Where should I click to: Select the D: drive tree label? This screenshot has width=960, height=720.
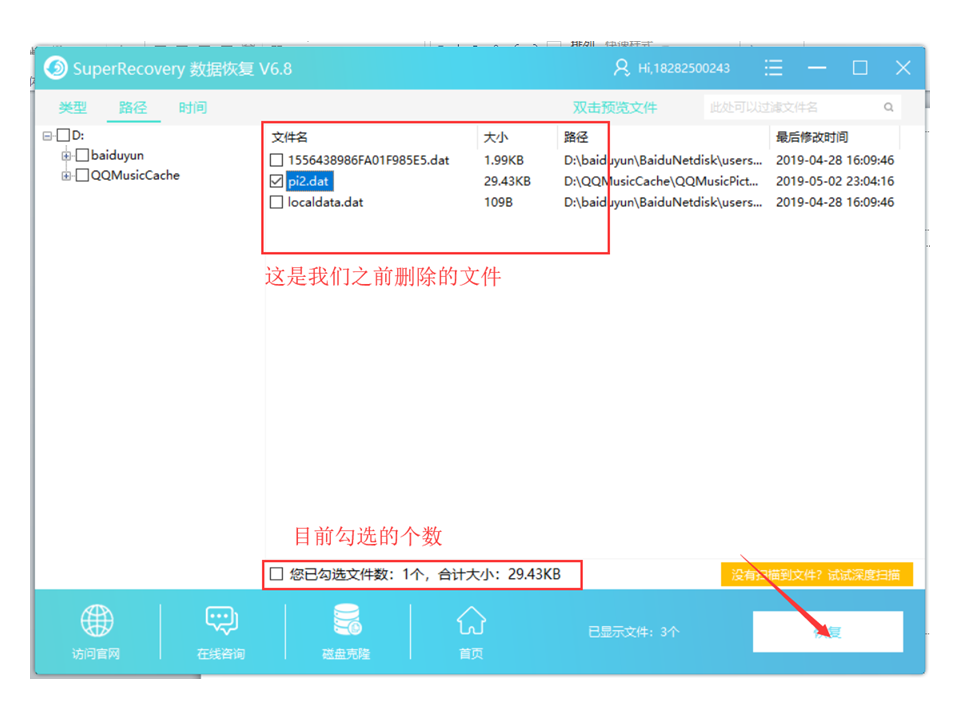click(x=78, y=135)
